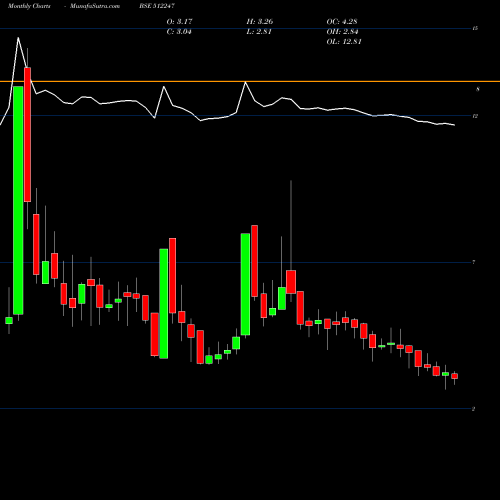The image size is (500, 500).
Task: Select the 'BSE 512247' ticker label
Action: tap(157, 6)
